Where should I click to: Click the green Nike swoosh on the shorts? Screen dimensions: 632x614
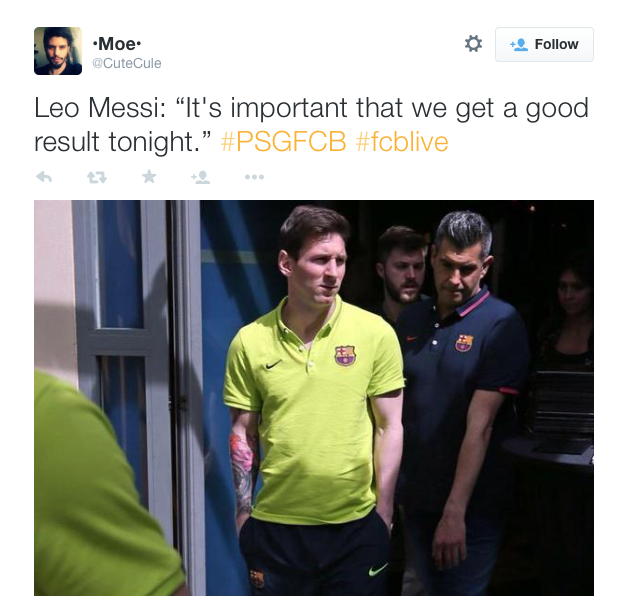click(x=378, y=569)
